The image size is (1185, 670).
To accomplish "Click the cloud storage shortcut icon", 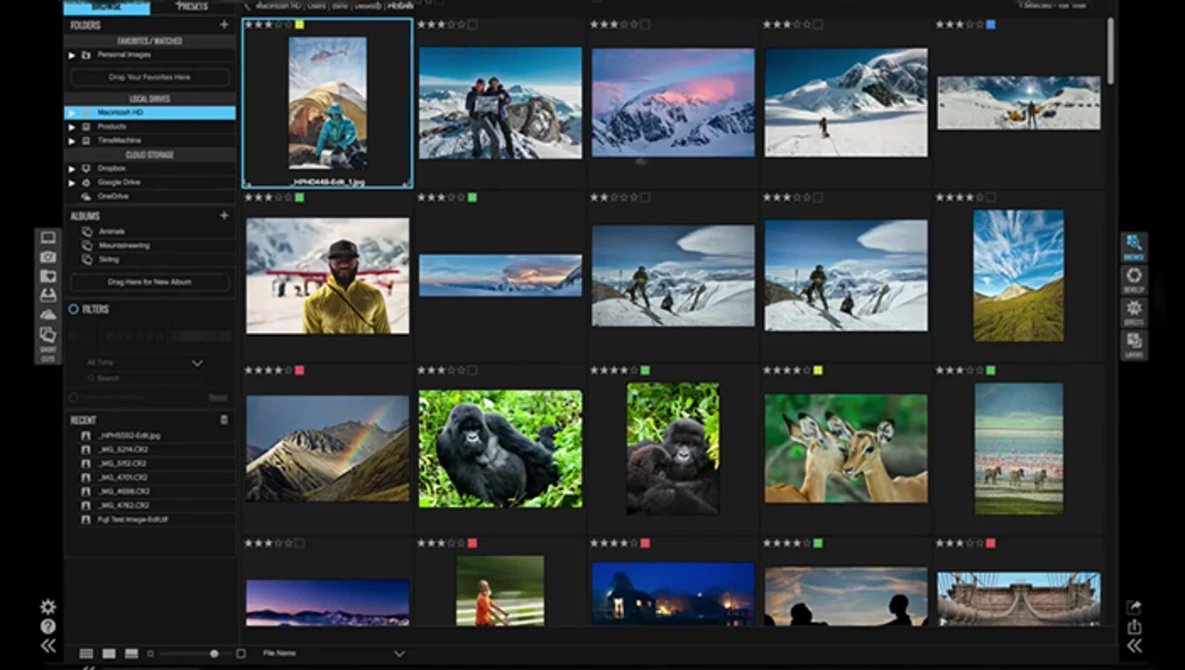I will click(x=48, y=314).
